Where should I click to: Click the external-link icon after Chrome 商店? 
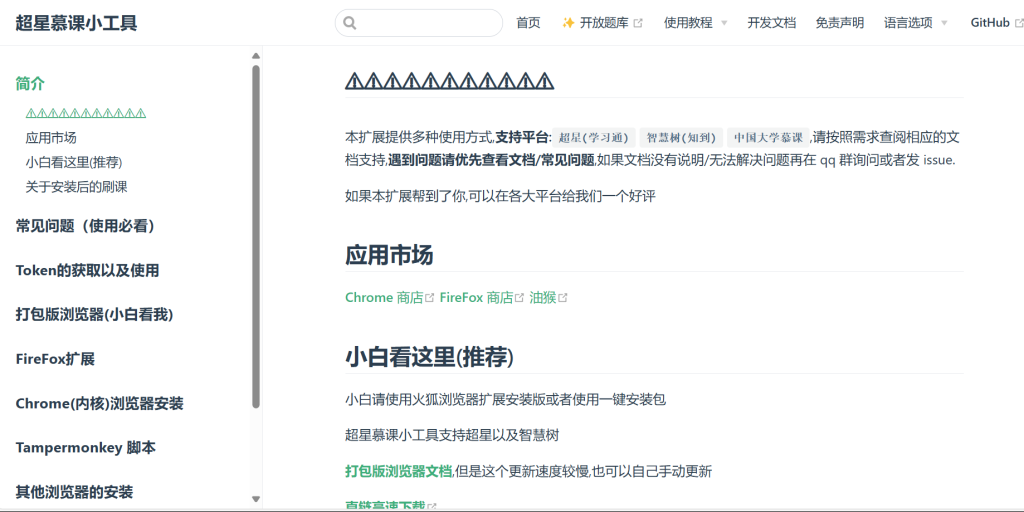(429, 298)
